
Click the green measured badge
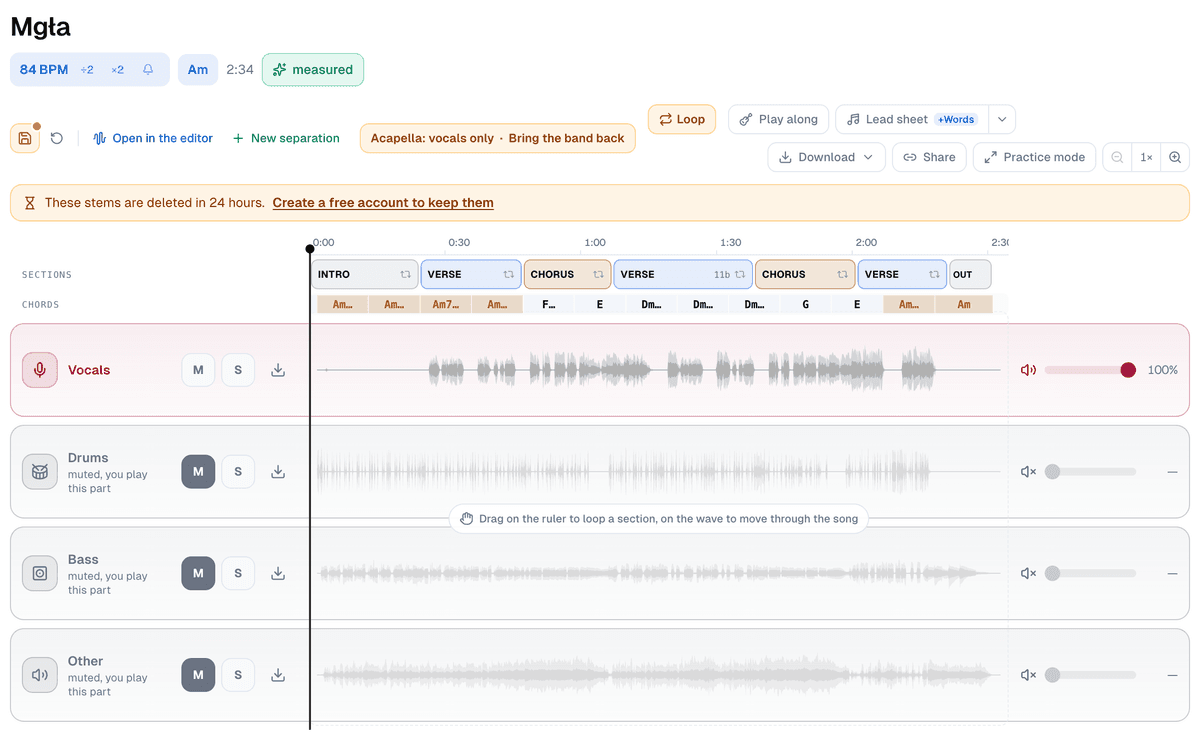tap(313, 70)
